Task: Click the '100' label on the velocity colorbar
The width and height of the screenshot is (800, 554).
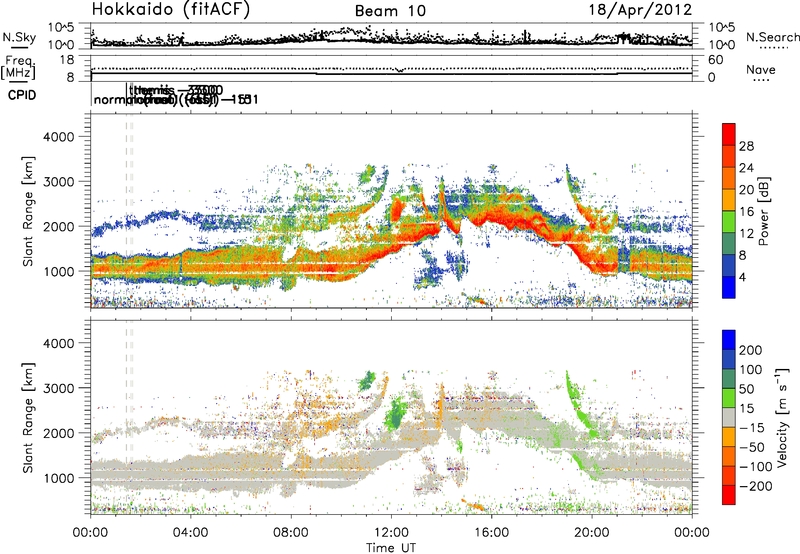Action: pyautogui.click(x=751, y=370)
